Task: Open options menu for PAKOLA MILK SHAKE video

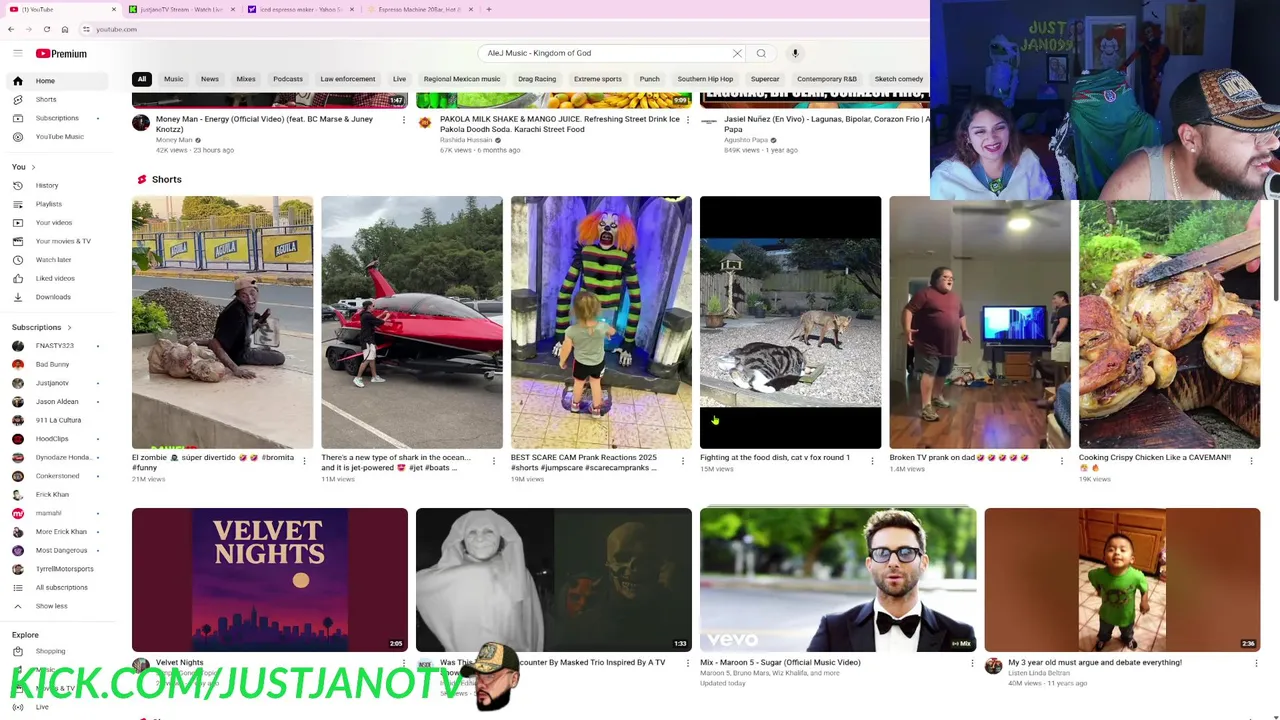Action: 688,120
